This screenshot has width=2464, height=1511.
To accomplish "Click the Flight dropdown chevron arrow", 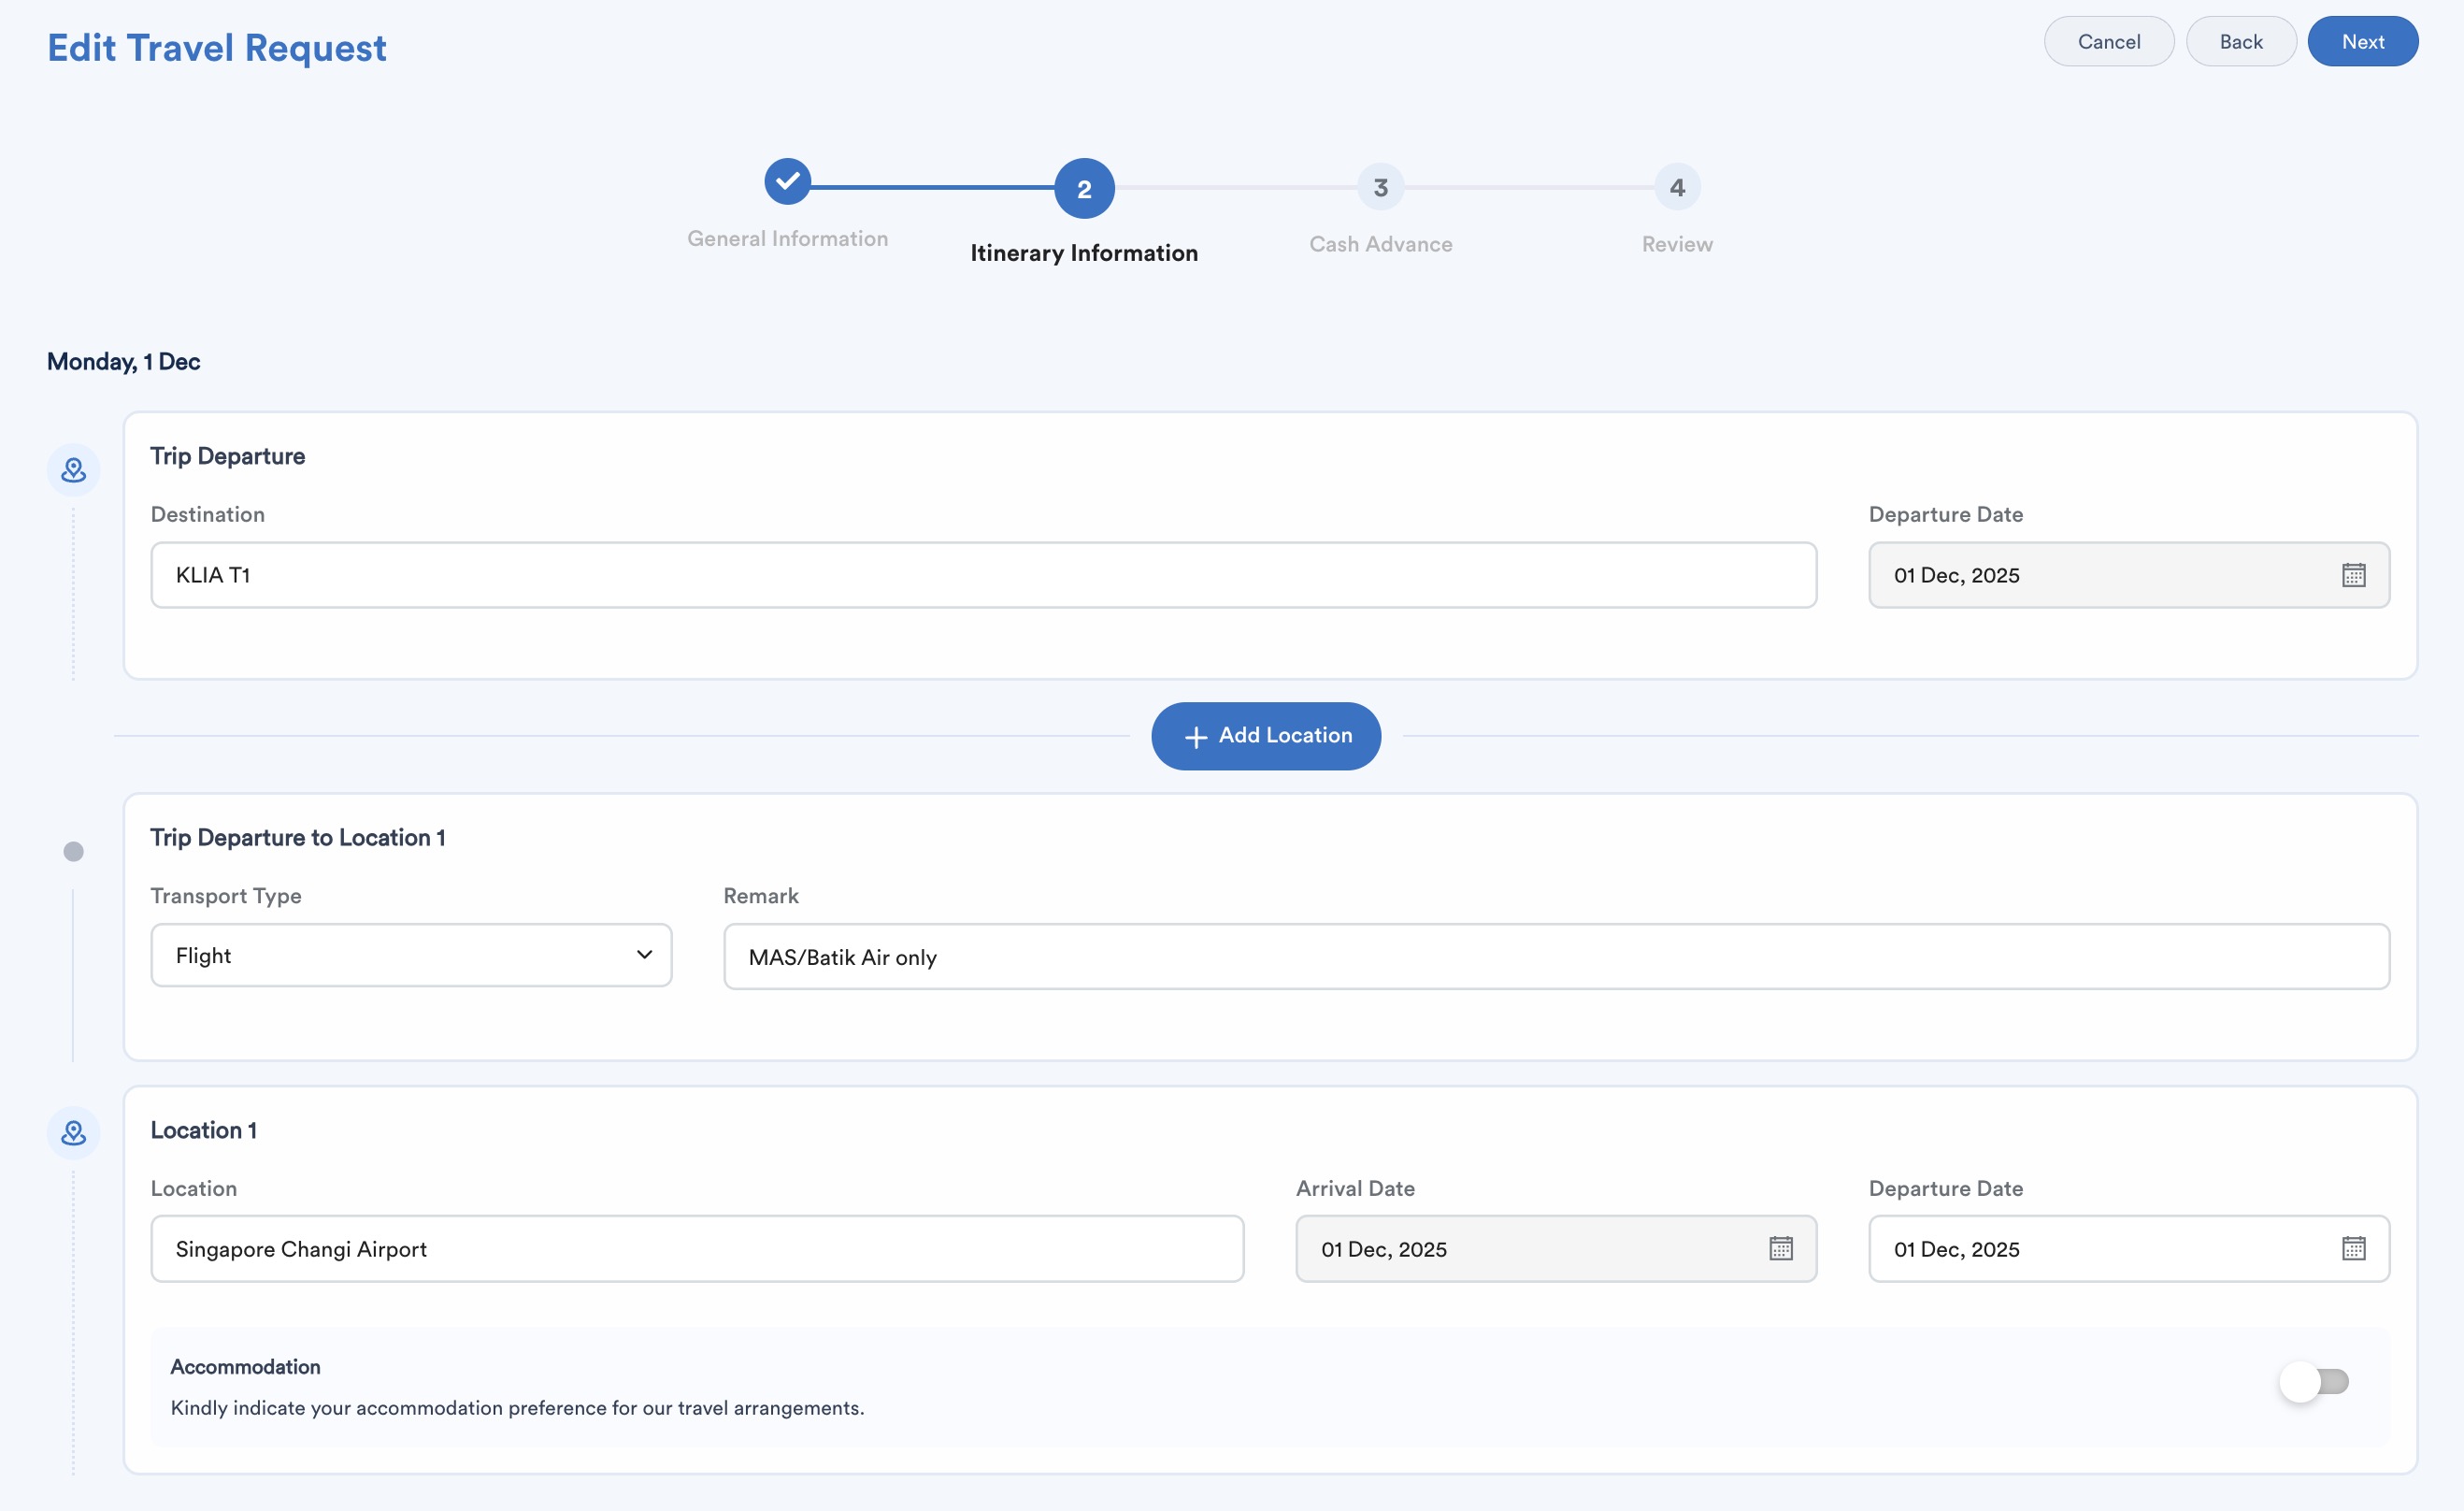I will pos(644,955).
